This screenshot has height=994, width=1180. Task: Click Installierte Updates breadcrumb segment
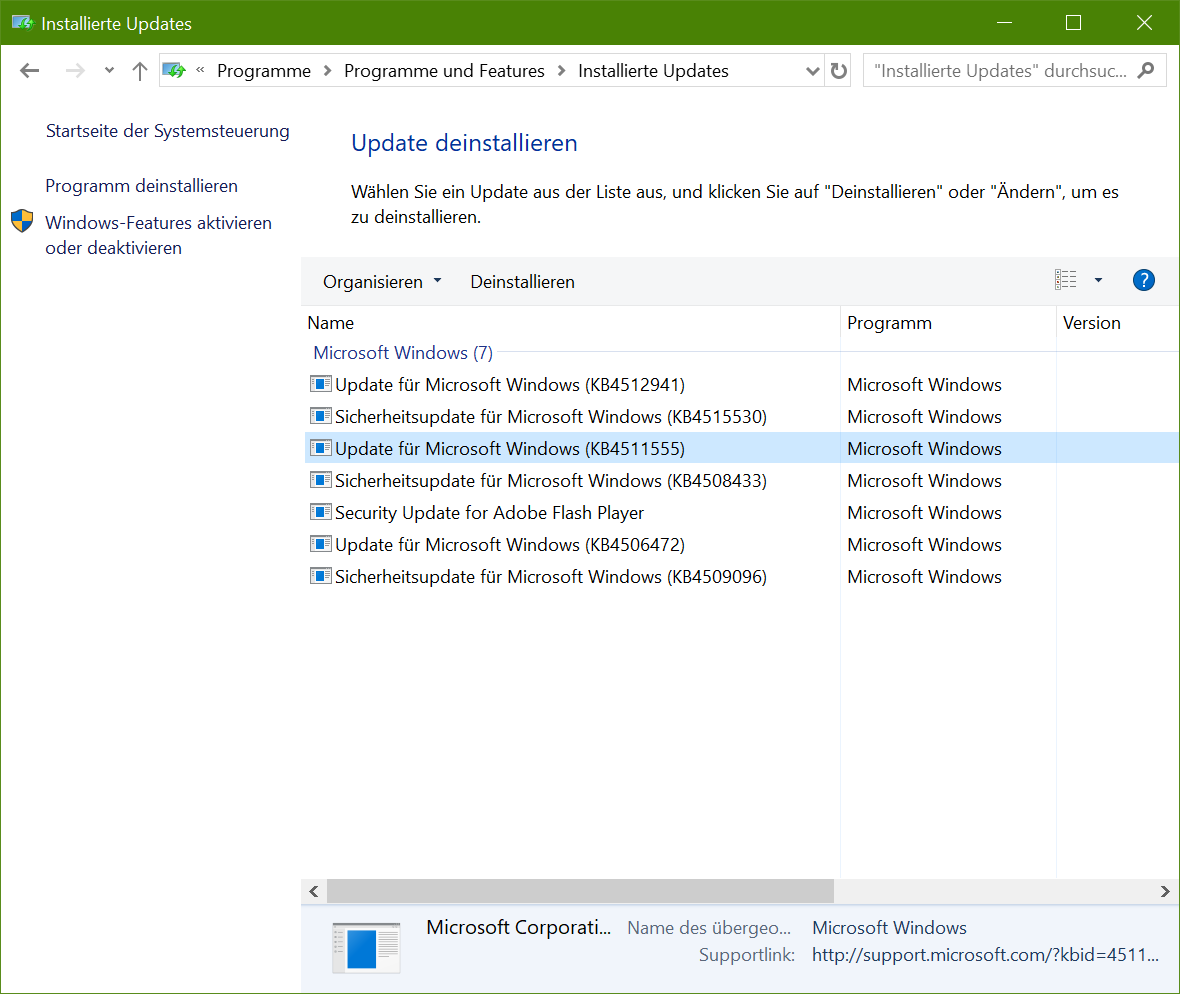coord(653,71)
